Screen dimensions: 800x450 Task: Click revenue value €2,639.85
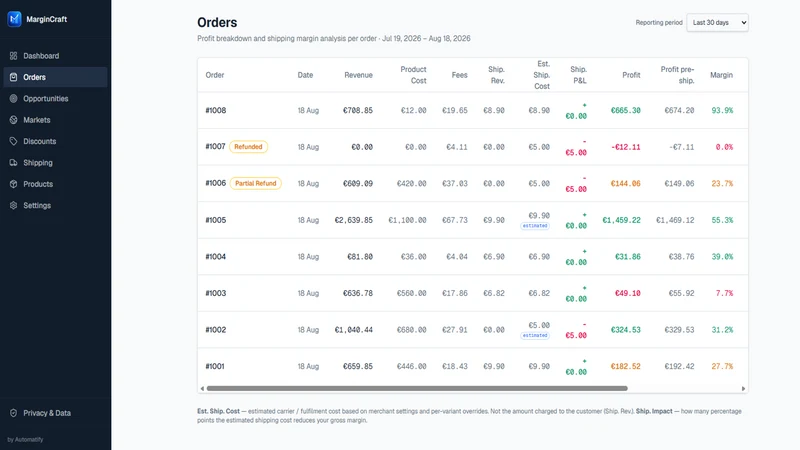pyautogui.click(x=354, y=220)
